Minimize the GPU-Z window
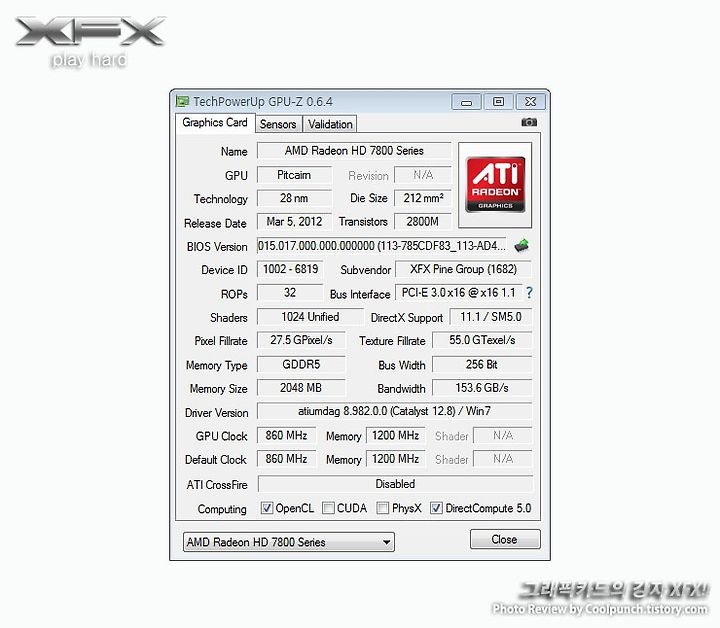 (x=466, y=102)
